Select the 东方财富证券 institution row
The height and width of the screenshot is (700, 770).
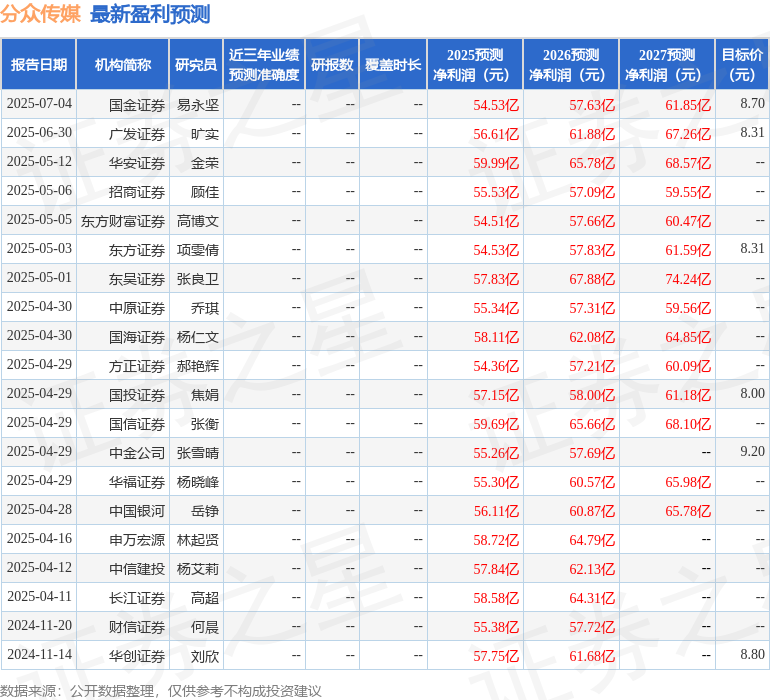(x=123, y=221)
